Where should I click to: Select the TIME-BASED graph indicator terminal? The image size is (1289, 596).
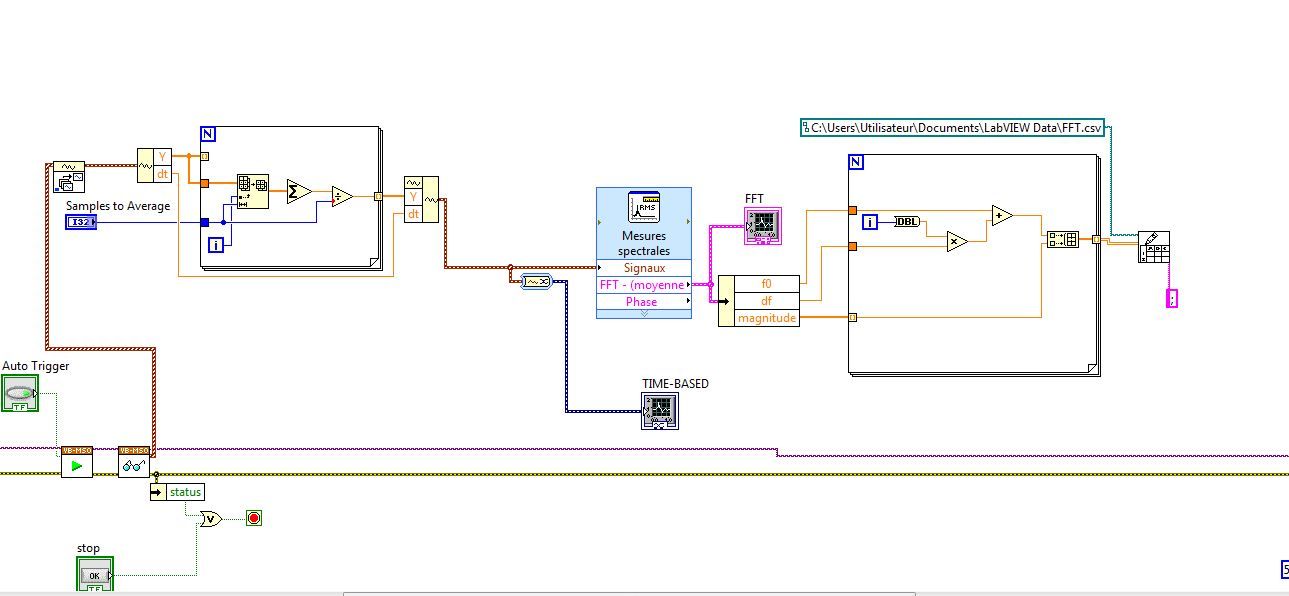pos(659,411)
